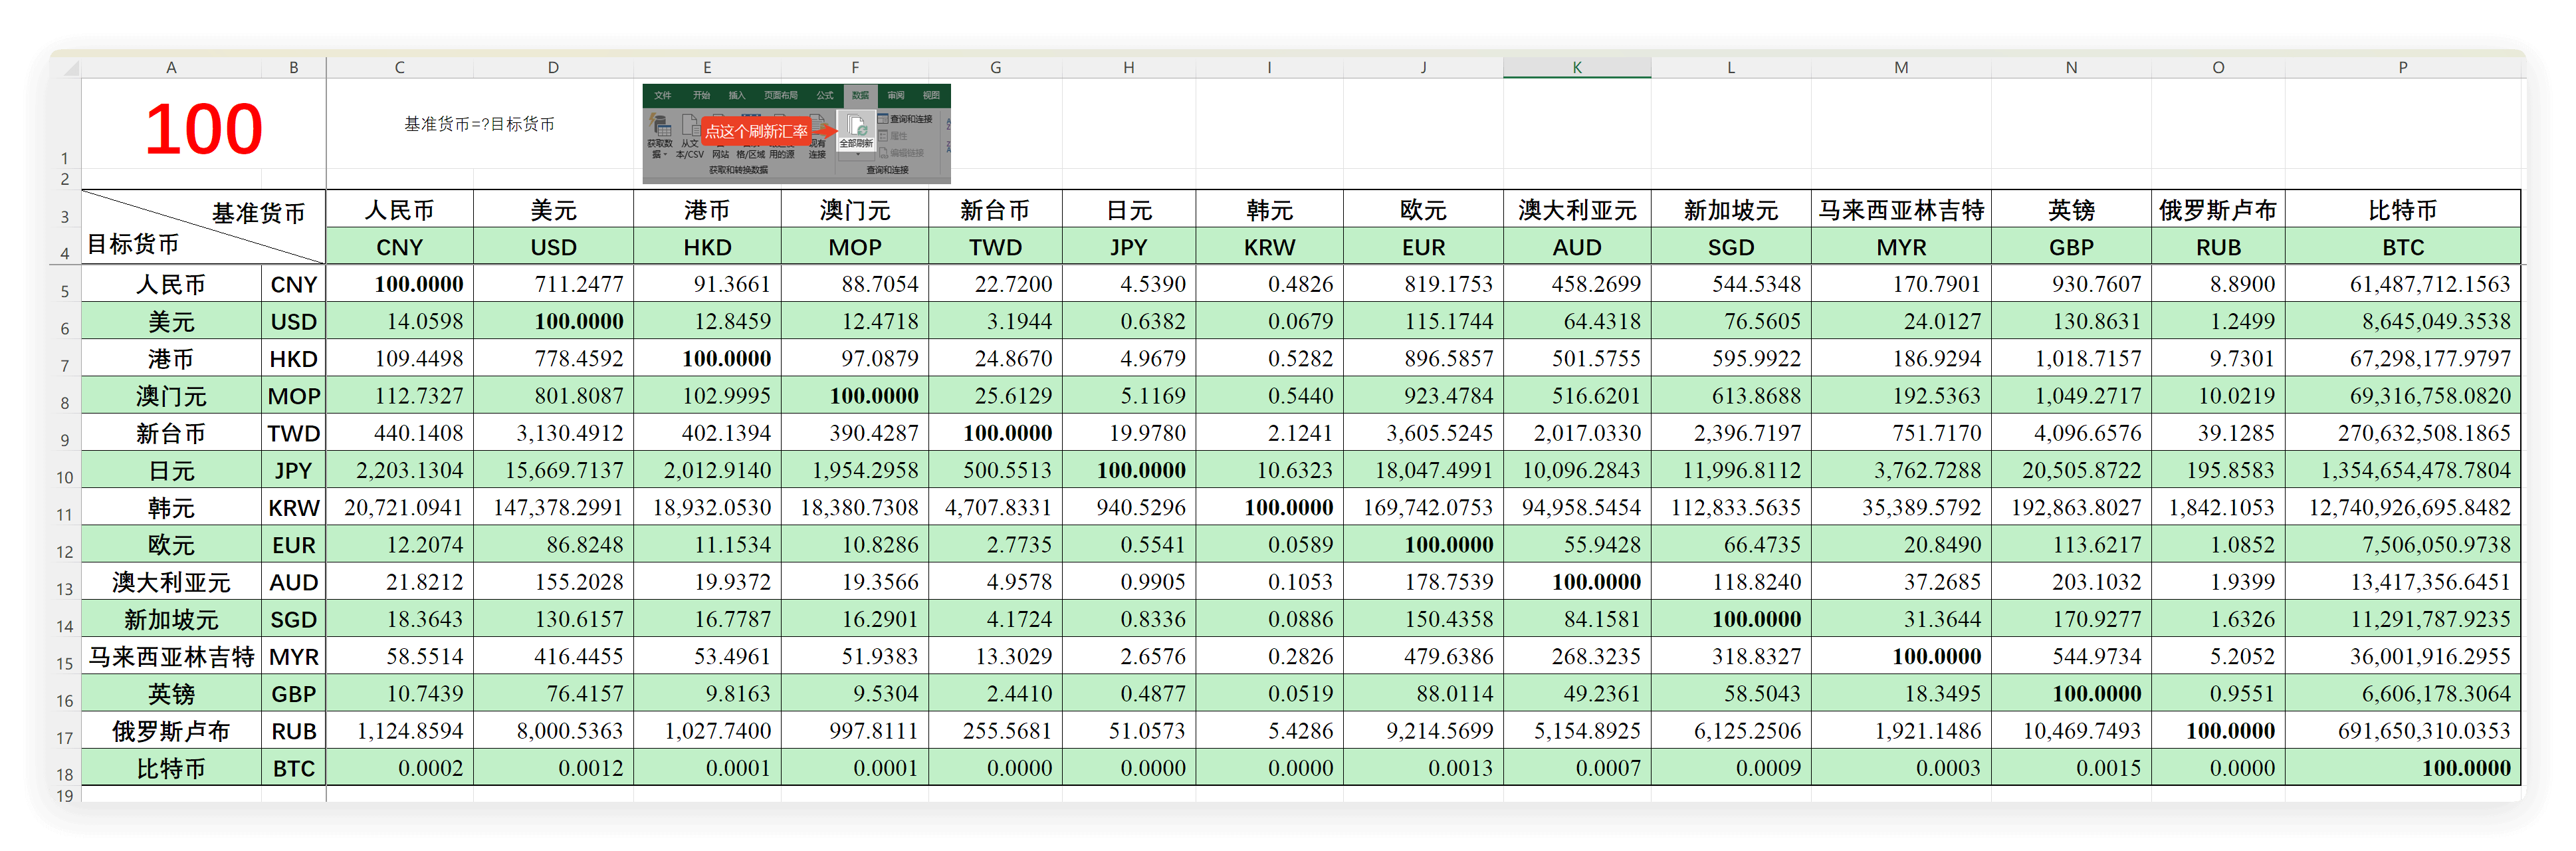This screenshot has width=2576, height=851.
Task: Select column K header
Action: point(1576,68)
